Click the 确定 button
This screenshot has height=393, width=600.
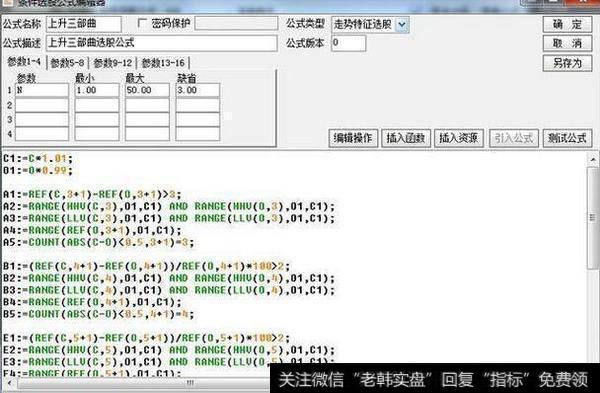(x=567, y=24)
